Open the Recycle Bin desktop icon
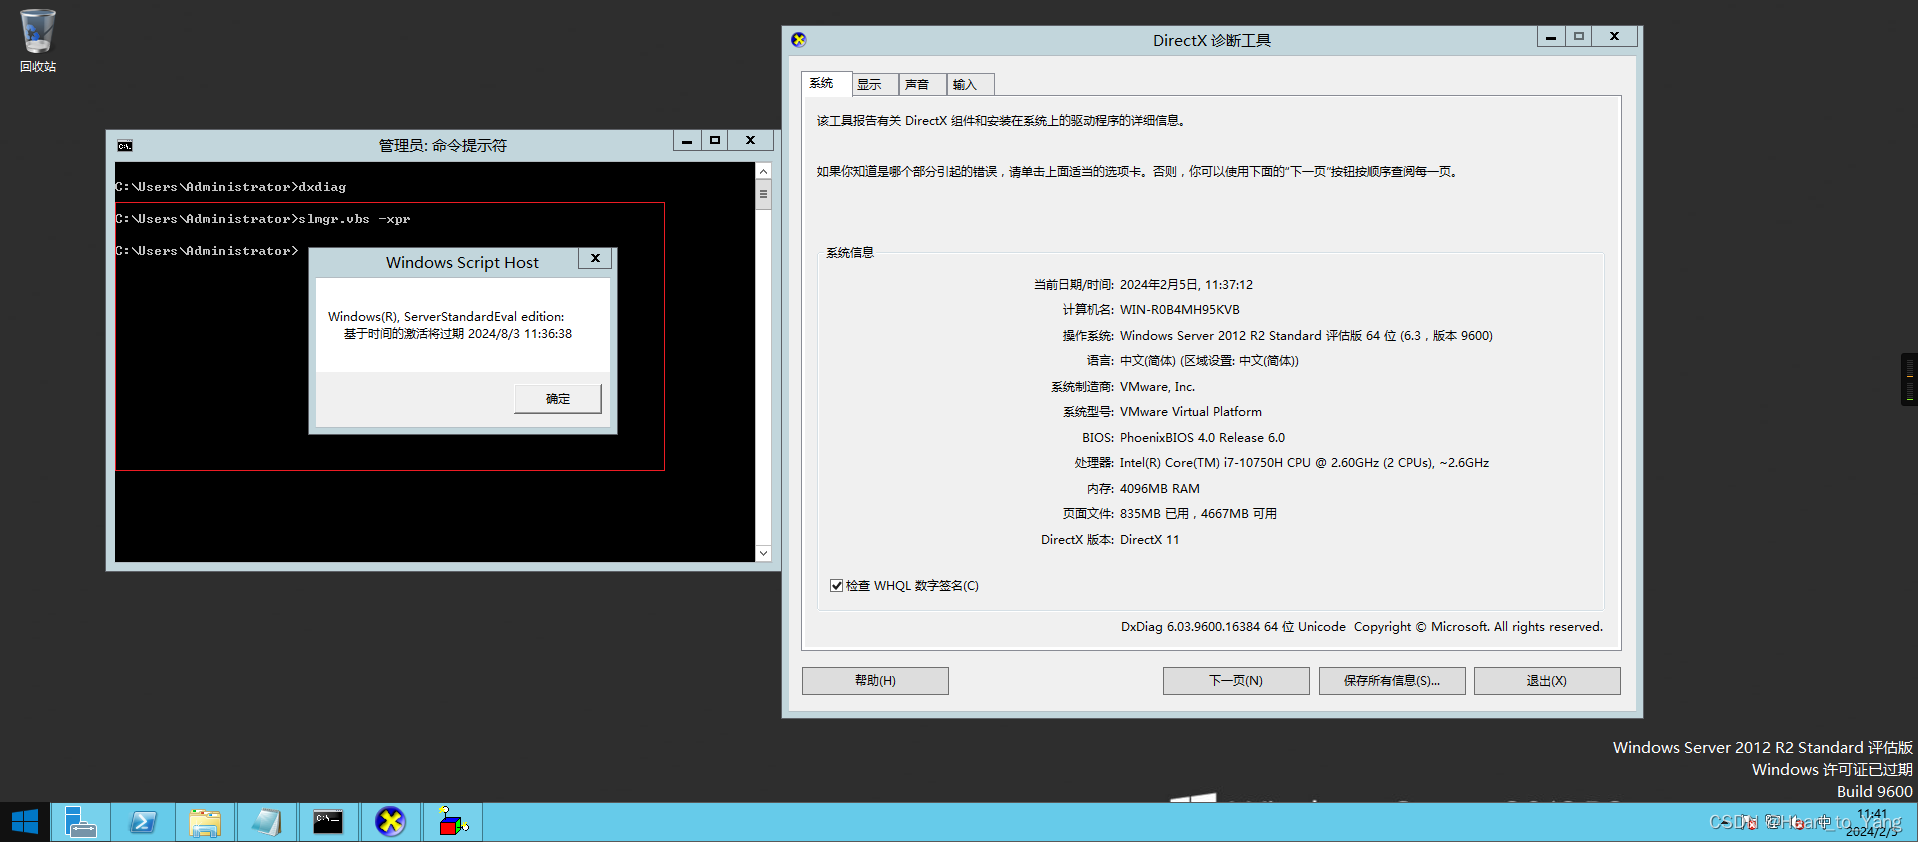The image size is (1918, 842). pos(37,40)
